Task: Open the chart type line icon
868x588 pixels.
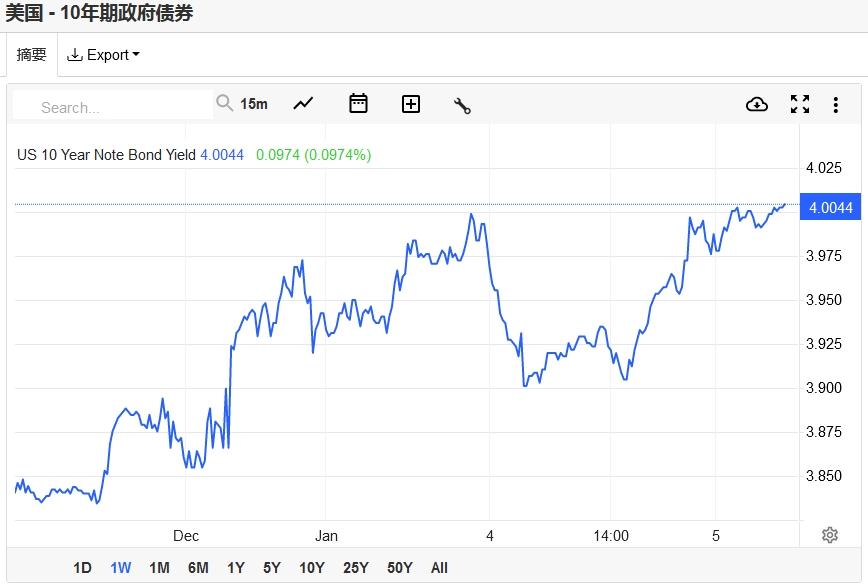Action: tap(303, 104)
